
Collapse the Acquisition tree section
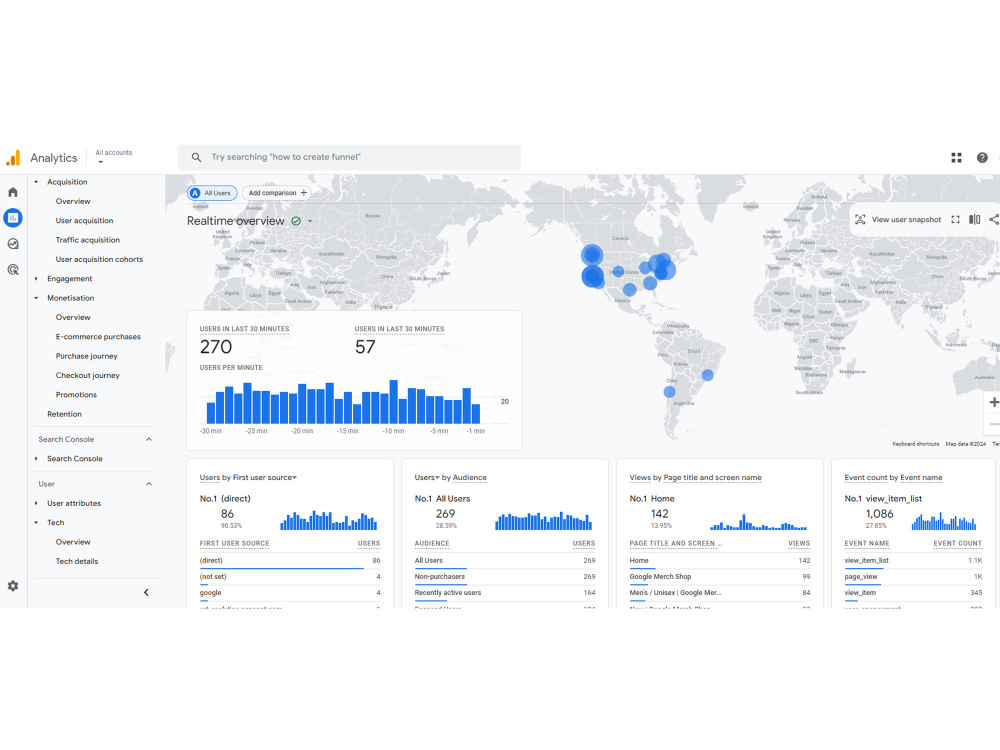pyautogui.click(x=36, y=182)
